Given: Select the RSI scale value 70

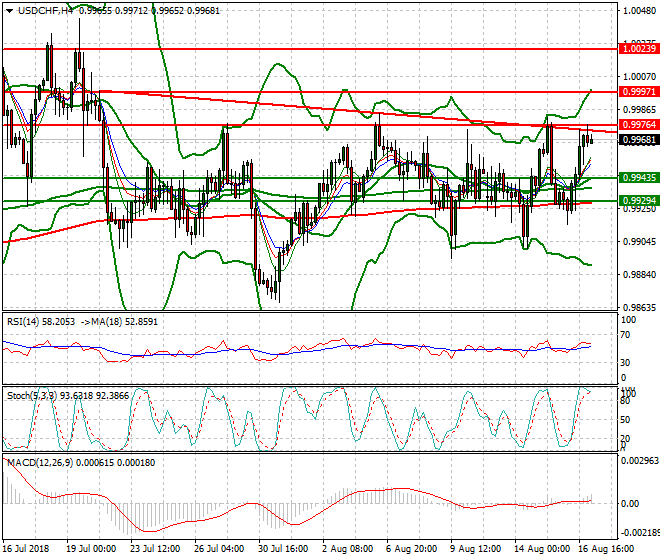Looking at the screenshot, I should click(626, 335).
